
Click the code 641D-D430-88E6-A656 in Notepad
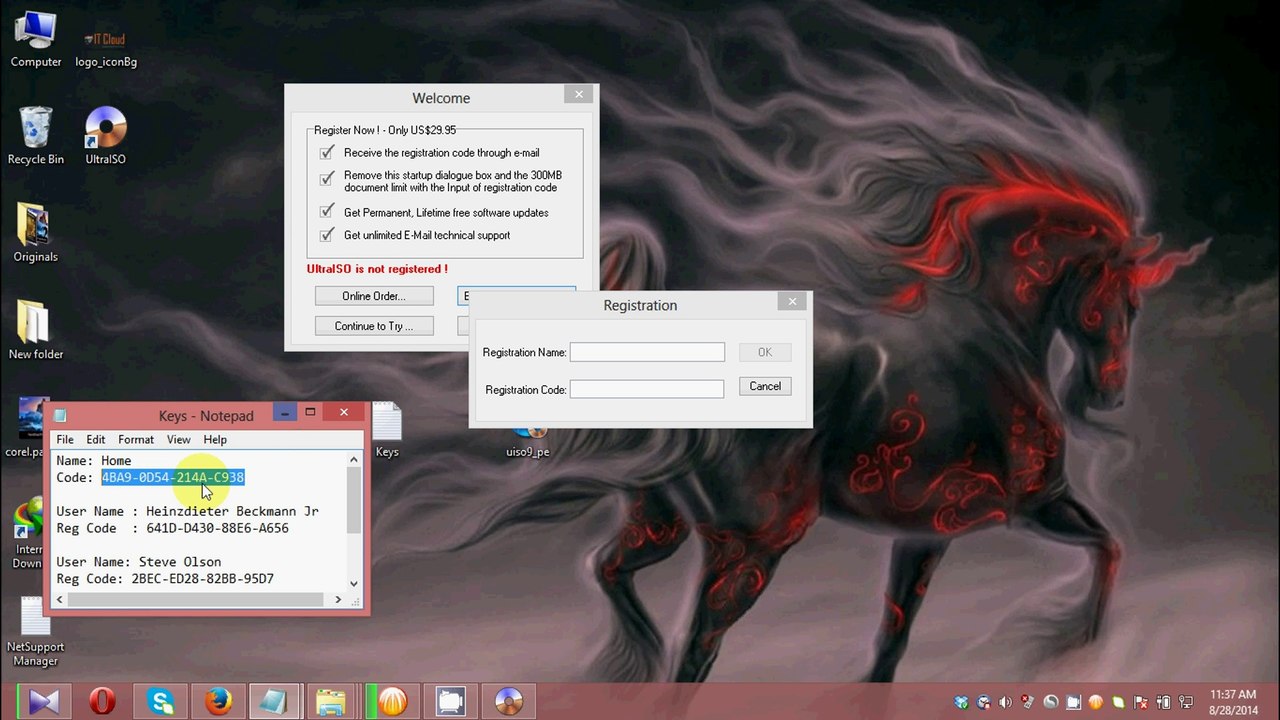pyautogui.click(x=218, y=528)
